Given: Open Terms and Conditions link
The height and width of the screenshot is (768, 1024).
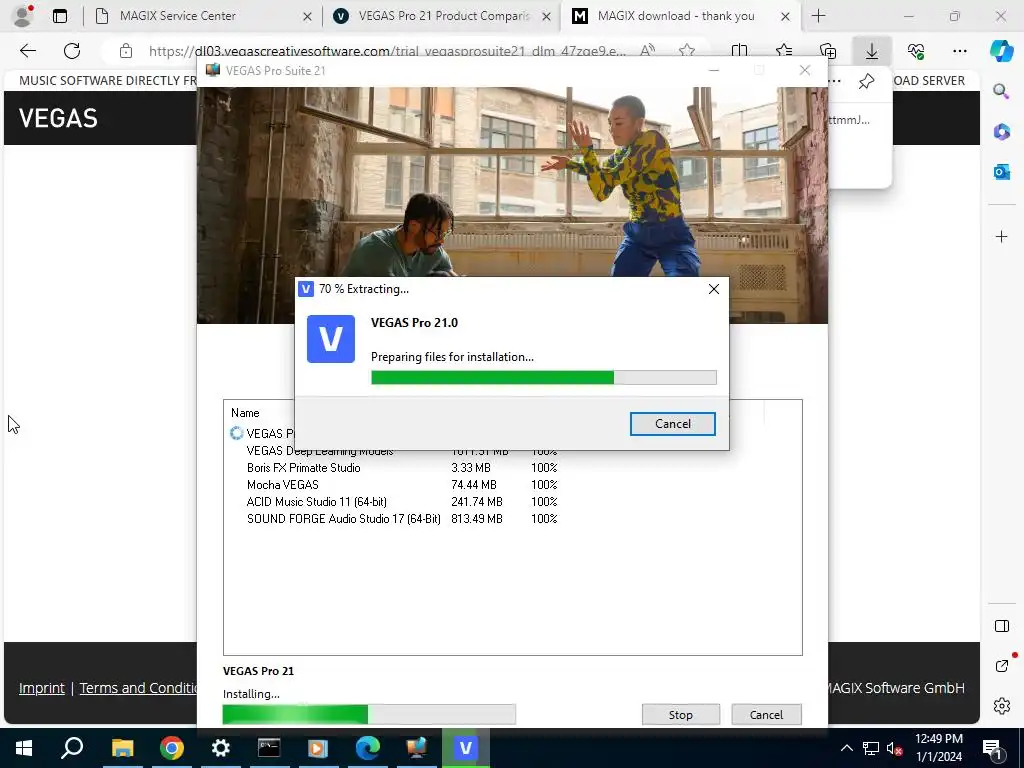Looking at the screenshot, I should coord(138,688).
